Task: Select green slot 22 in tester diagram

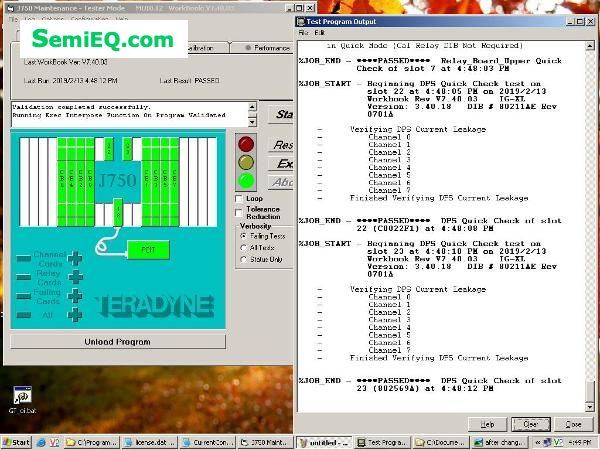Action: tap(109, 148)
